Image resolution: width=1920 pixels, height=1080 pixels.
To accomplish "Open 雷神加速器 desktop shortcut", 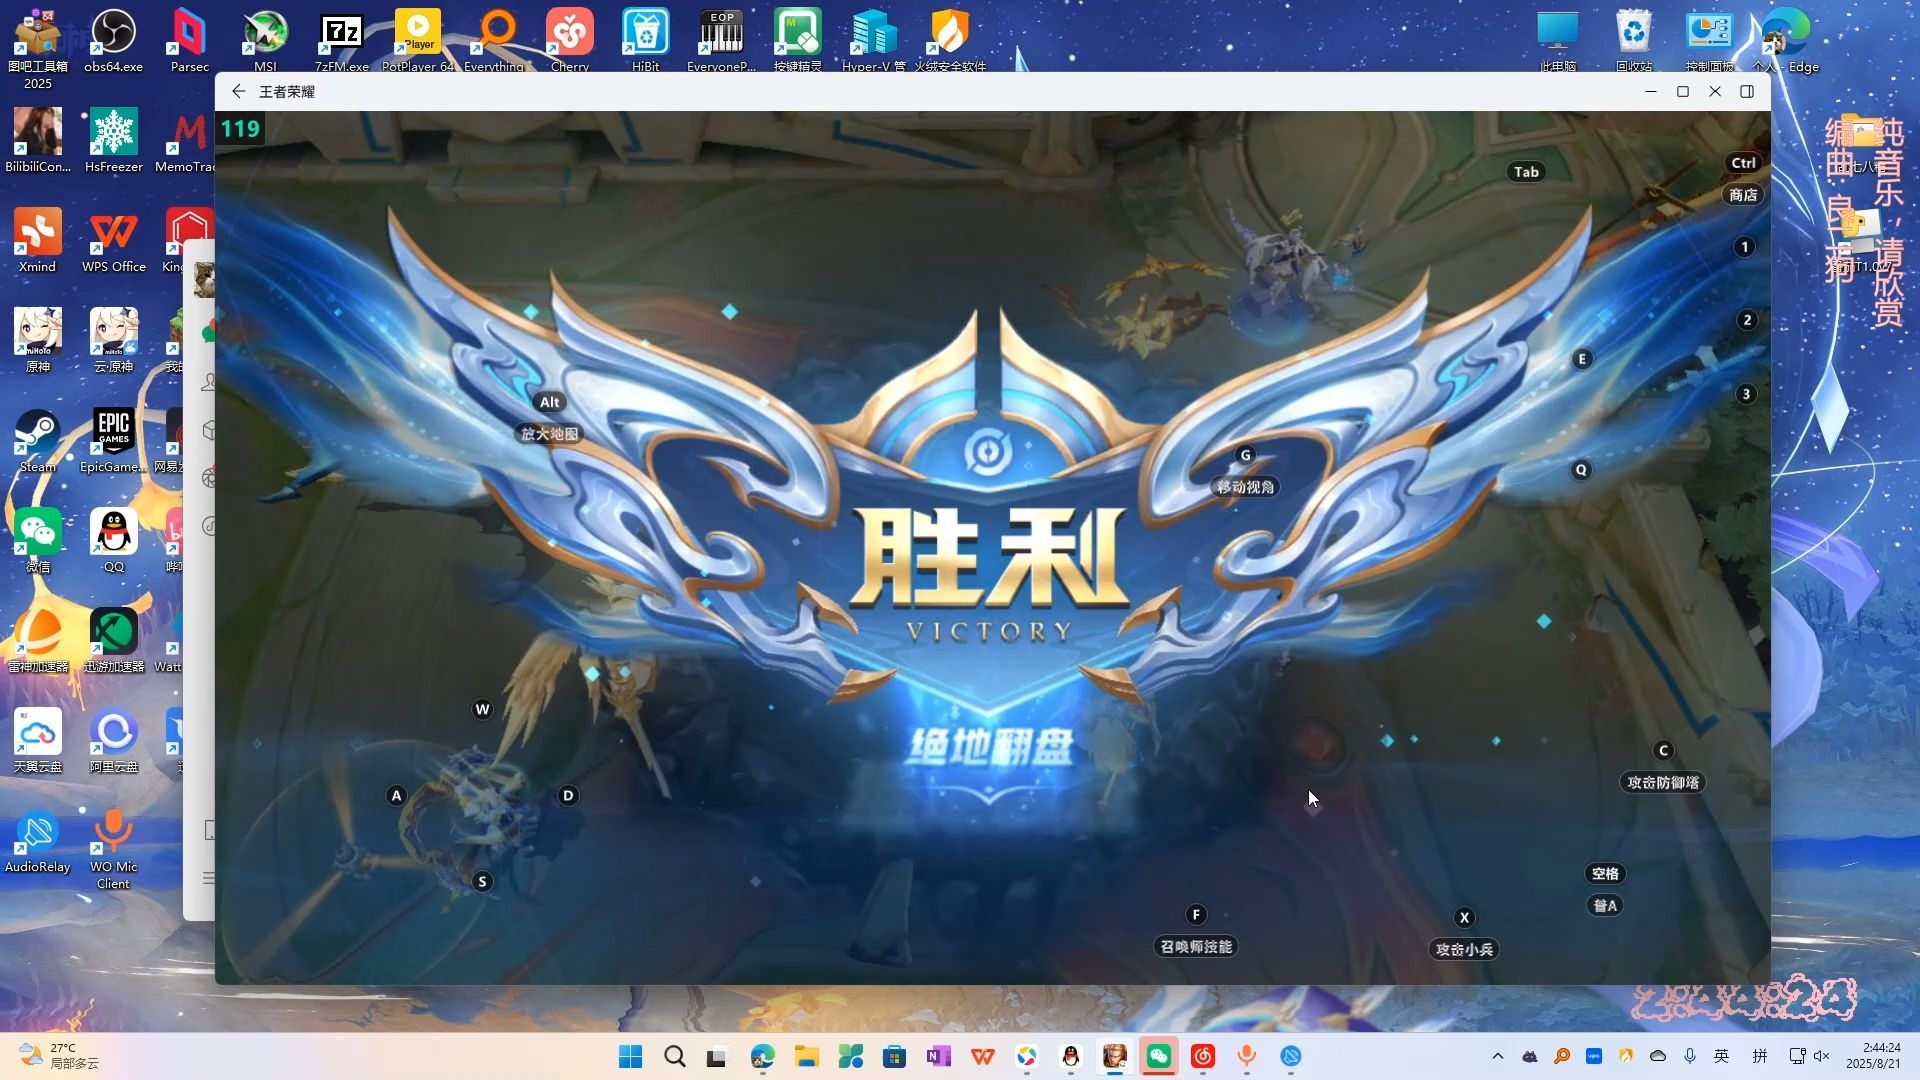I will 37,642.
